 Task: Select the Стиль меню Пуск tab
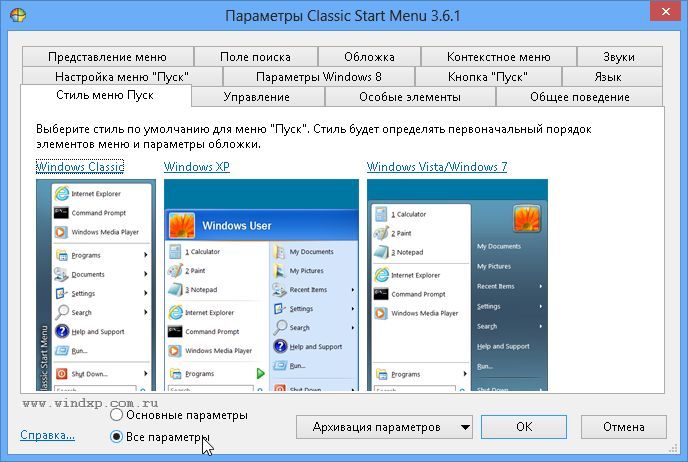point(105,95)
